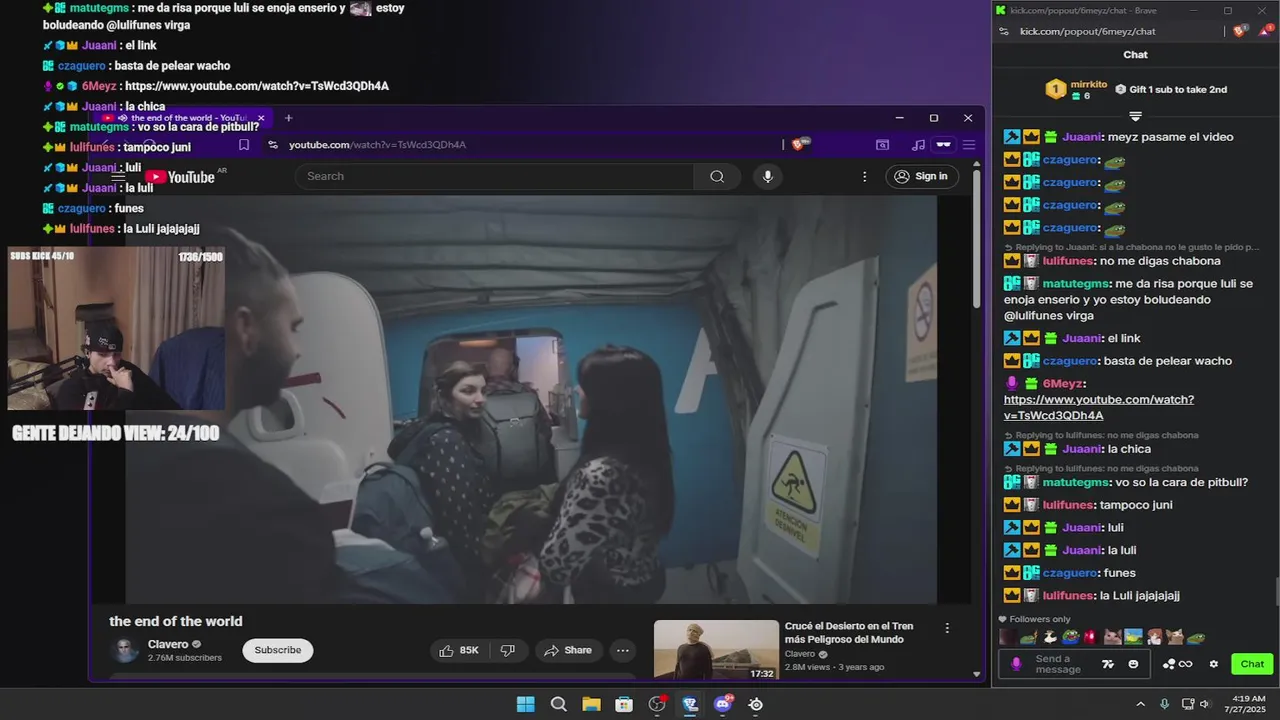Screen dimensions: 1280x720
Task: Click the Brave private glasses icon
Action: [x=943, y=145]
